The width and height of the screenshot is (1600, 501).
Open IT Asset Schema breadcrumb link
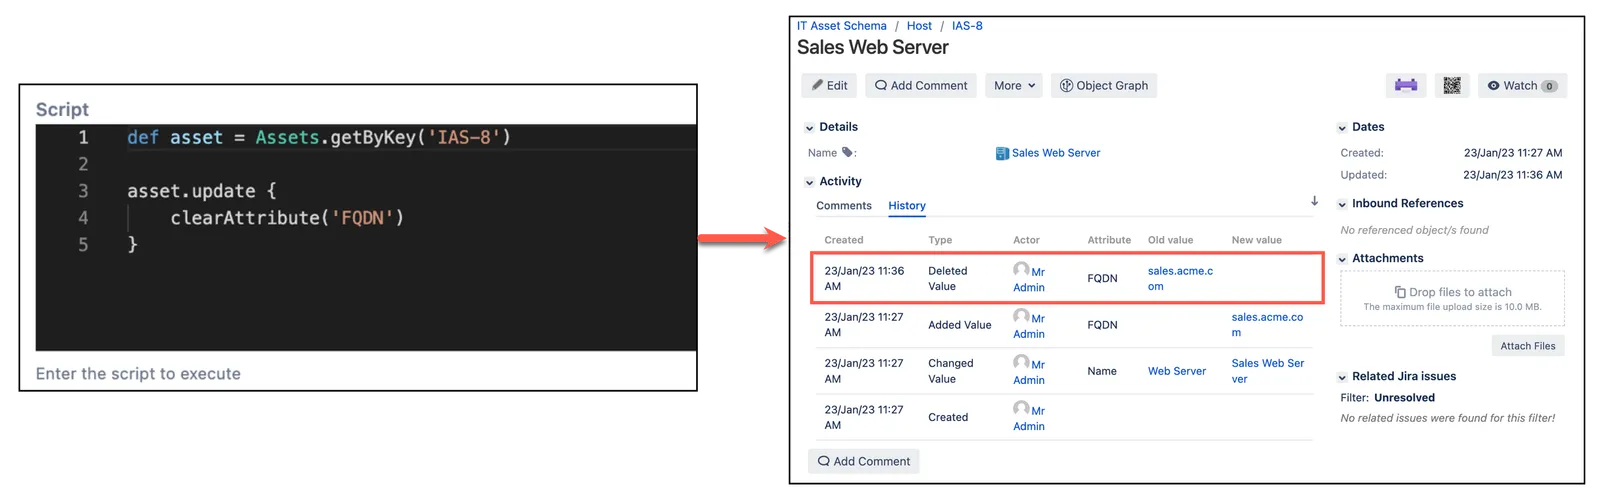(x=842, y=26)
